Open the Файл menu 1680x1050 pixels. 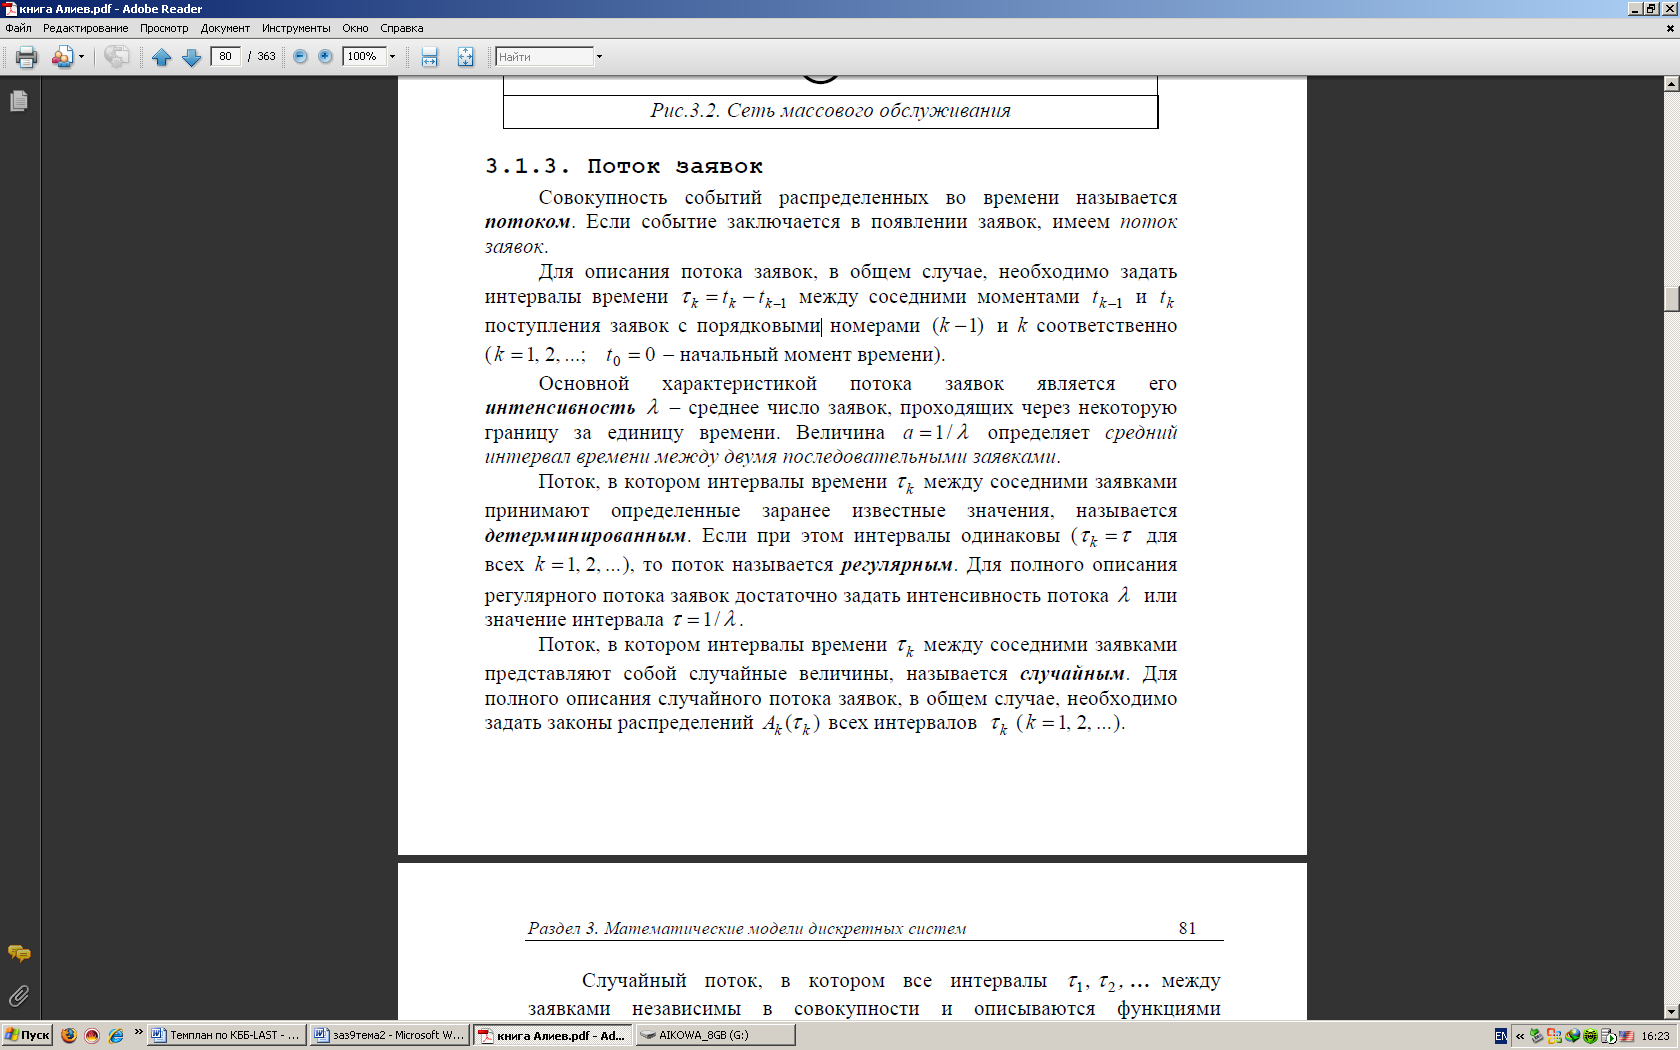click(x=18, y=28)
